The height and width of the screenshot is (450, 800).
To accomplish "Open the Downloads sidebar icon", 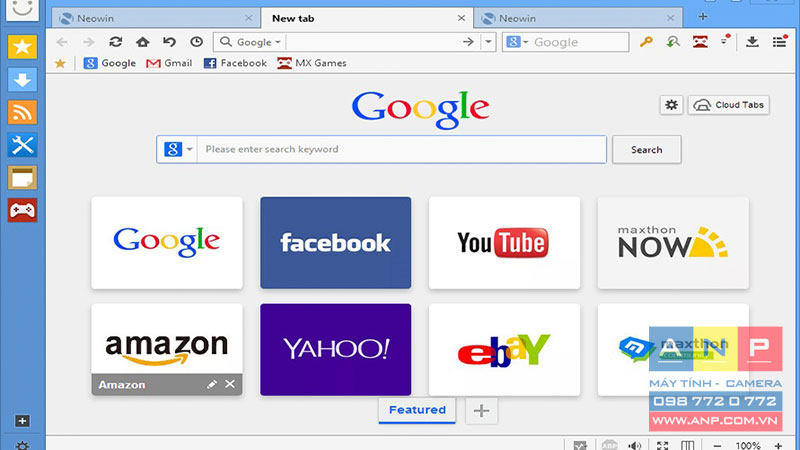I will (22, 80).
